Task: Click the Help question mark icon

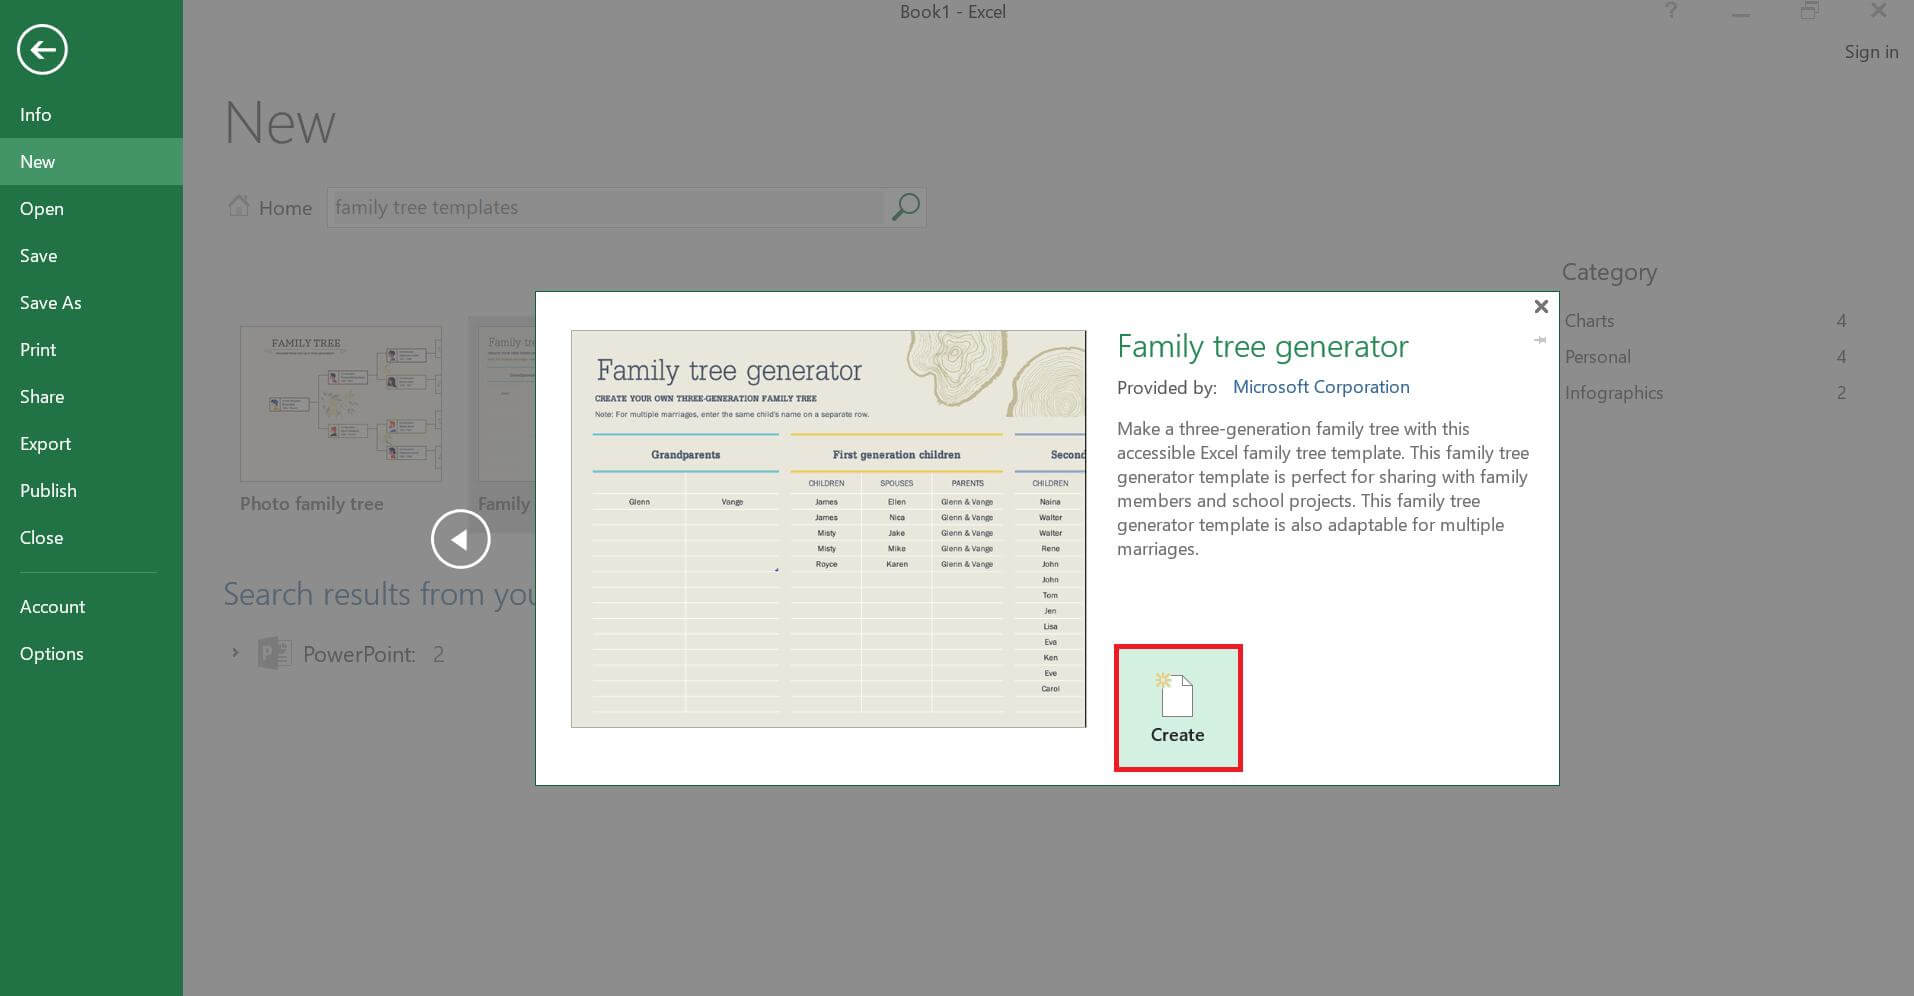Action: [x=1670, y=11]
